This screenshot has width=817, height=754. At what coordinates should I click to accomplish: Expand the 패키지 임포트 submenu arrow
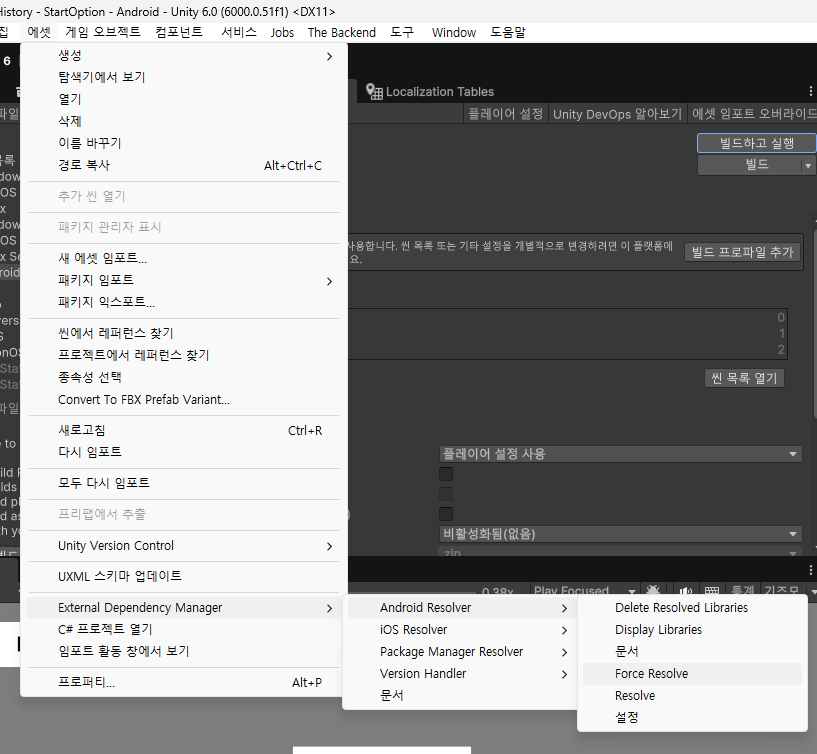[329, 281]
